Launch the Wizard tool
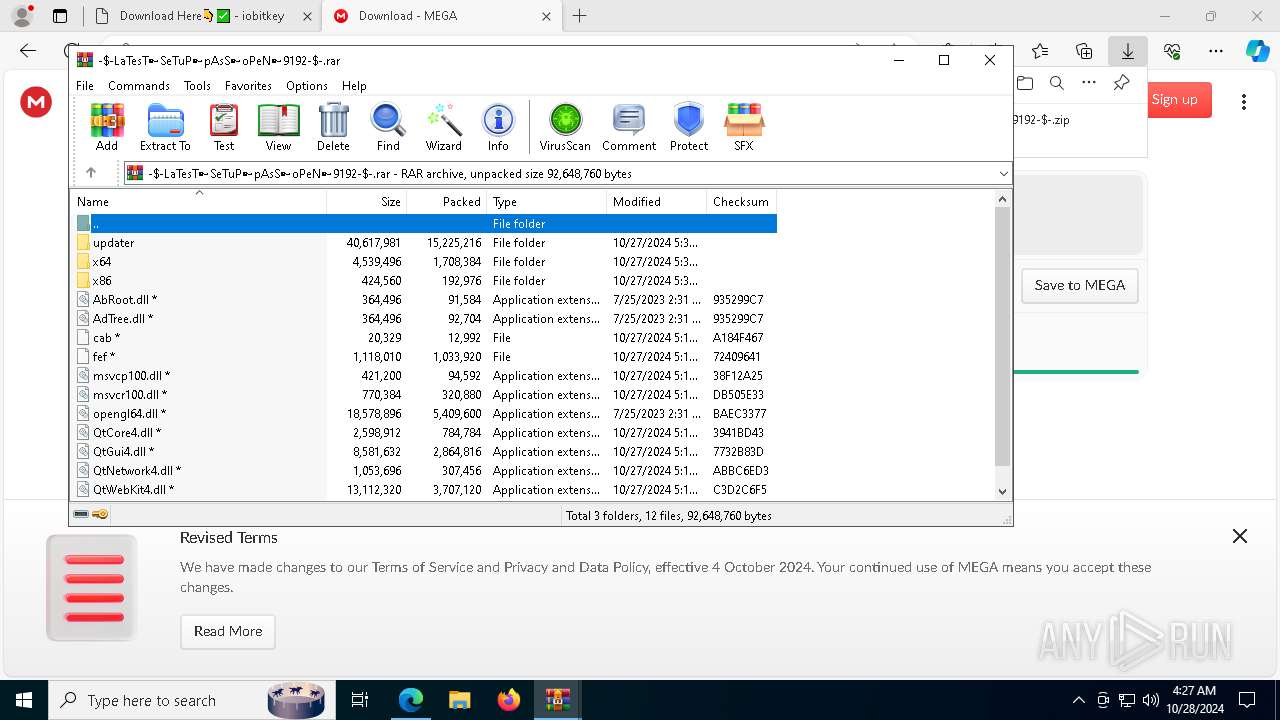 click(x=443, y=127)
